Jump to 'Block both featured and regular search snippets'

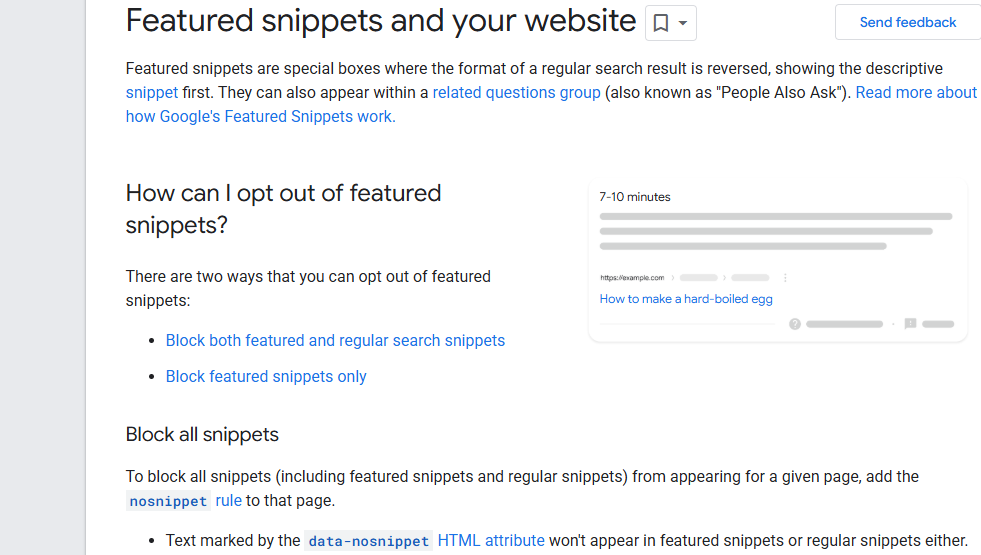(335, 340)
